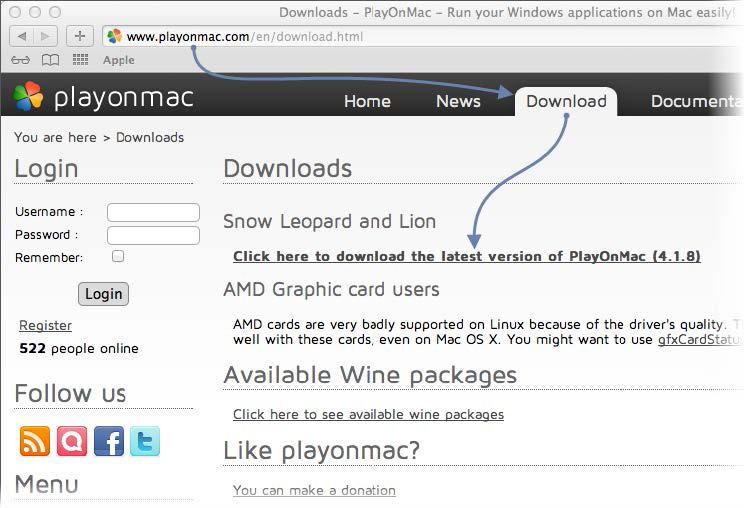This screenshot has height=508, width=745.
Task: Select the Download navigation tab
Action: [x=566, y=101]
